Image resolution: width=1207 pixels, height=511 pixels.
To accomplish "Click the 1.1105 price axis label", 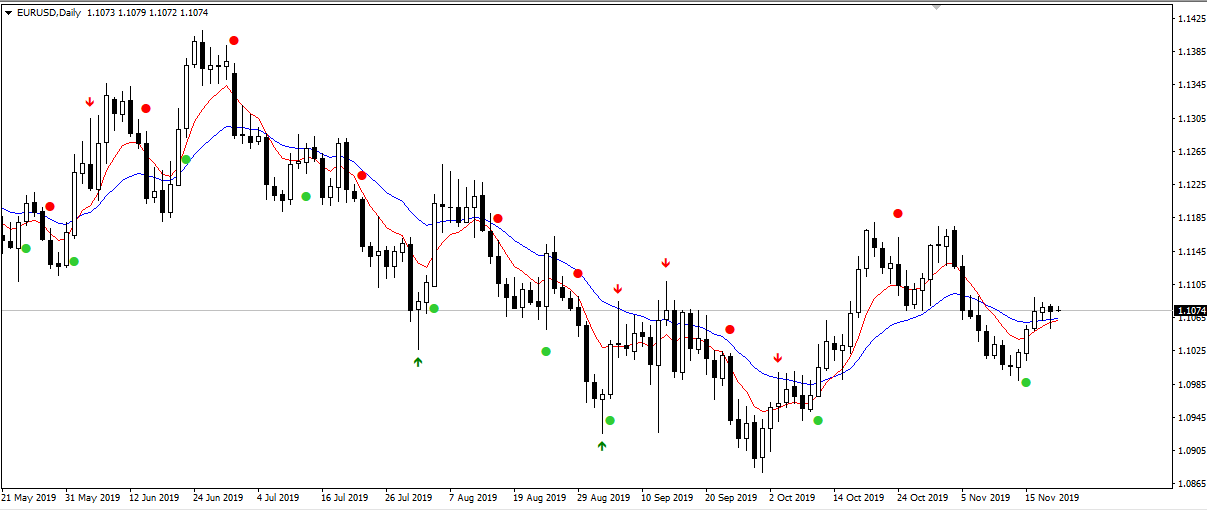I will [x=1190, y=285].
